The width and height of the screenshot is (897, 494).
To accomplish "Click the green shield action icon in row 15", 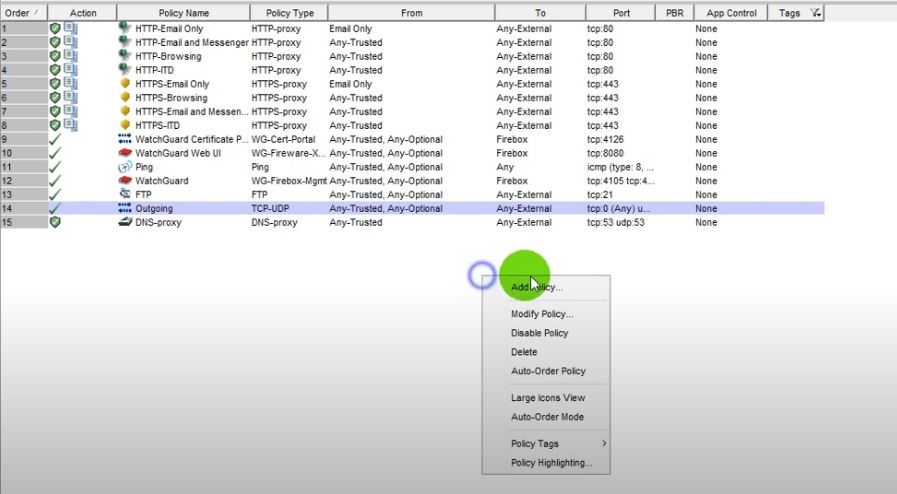I will [55, 222].
